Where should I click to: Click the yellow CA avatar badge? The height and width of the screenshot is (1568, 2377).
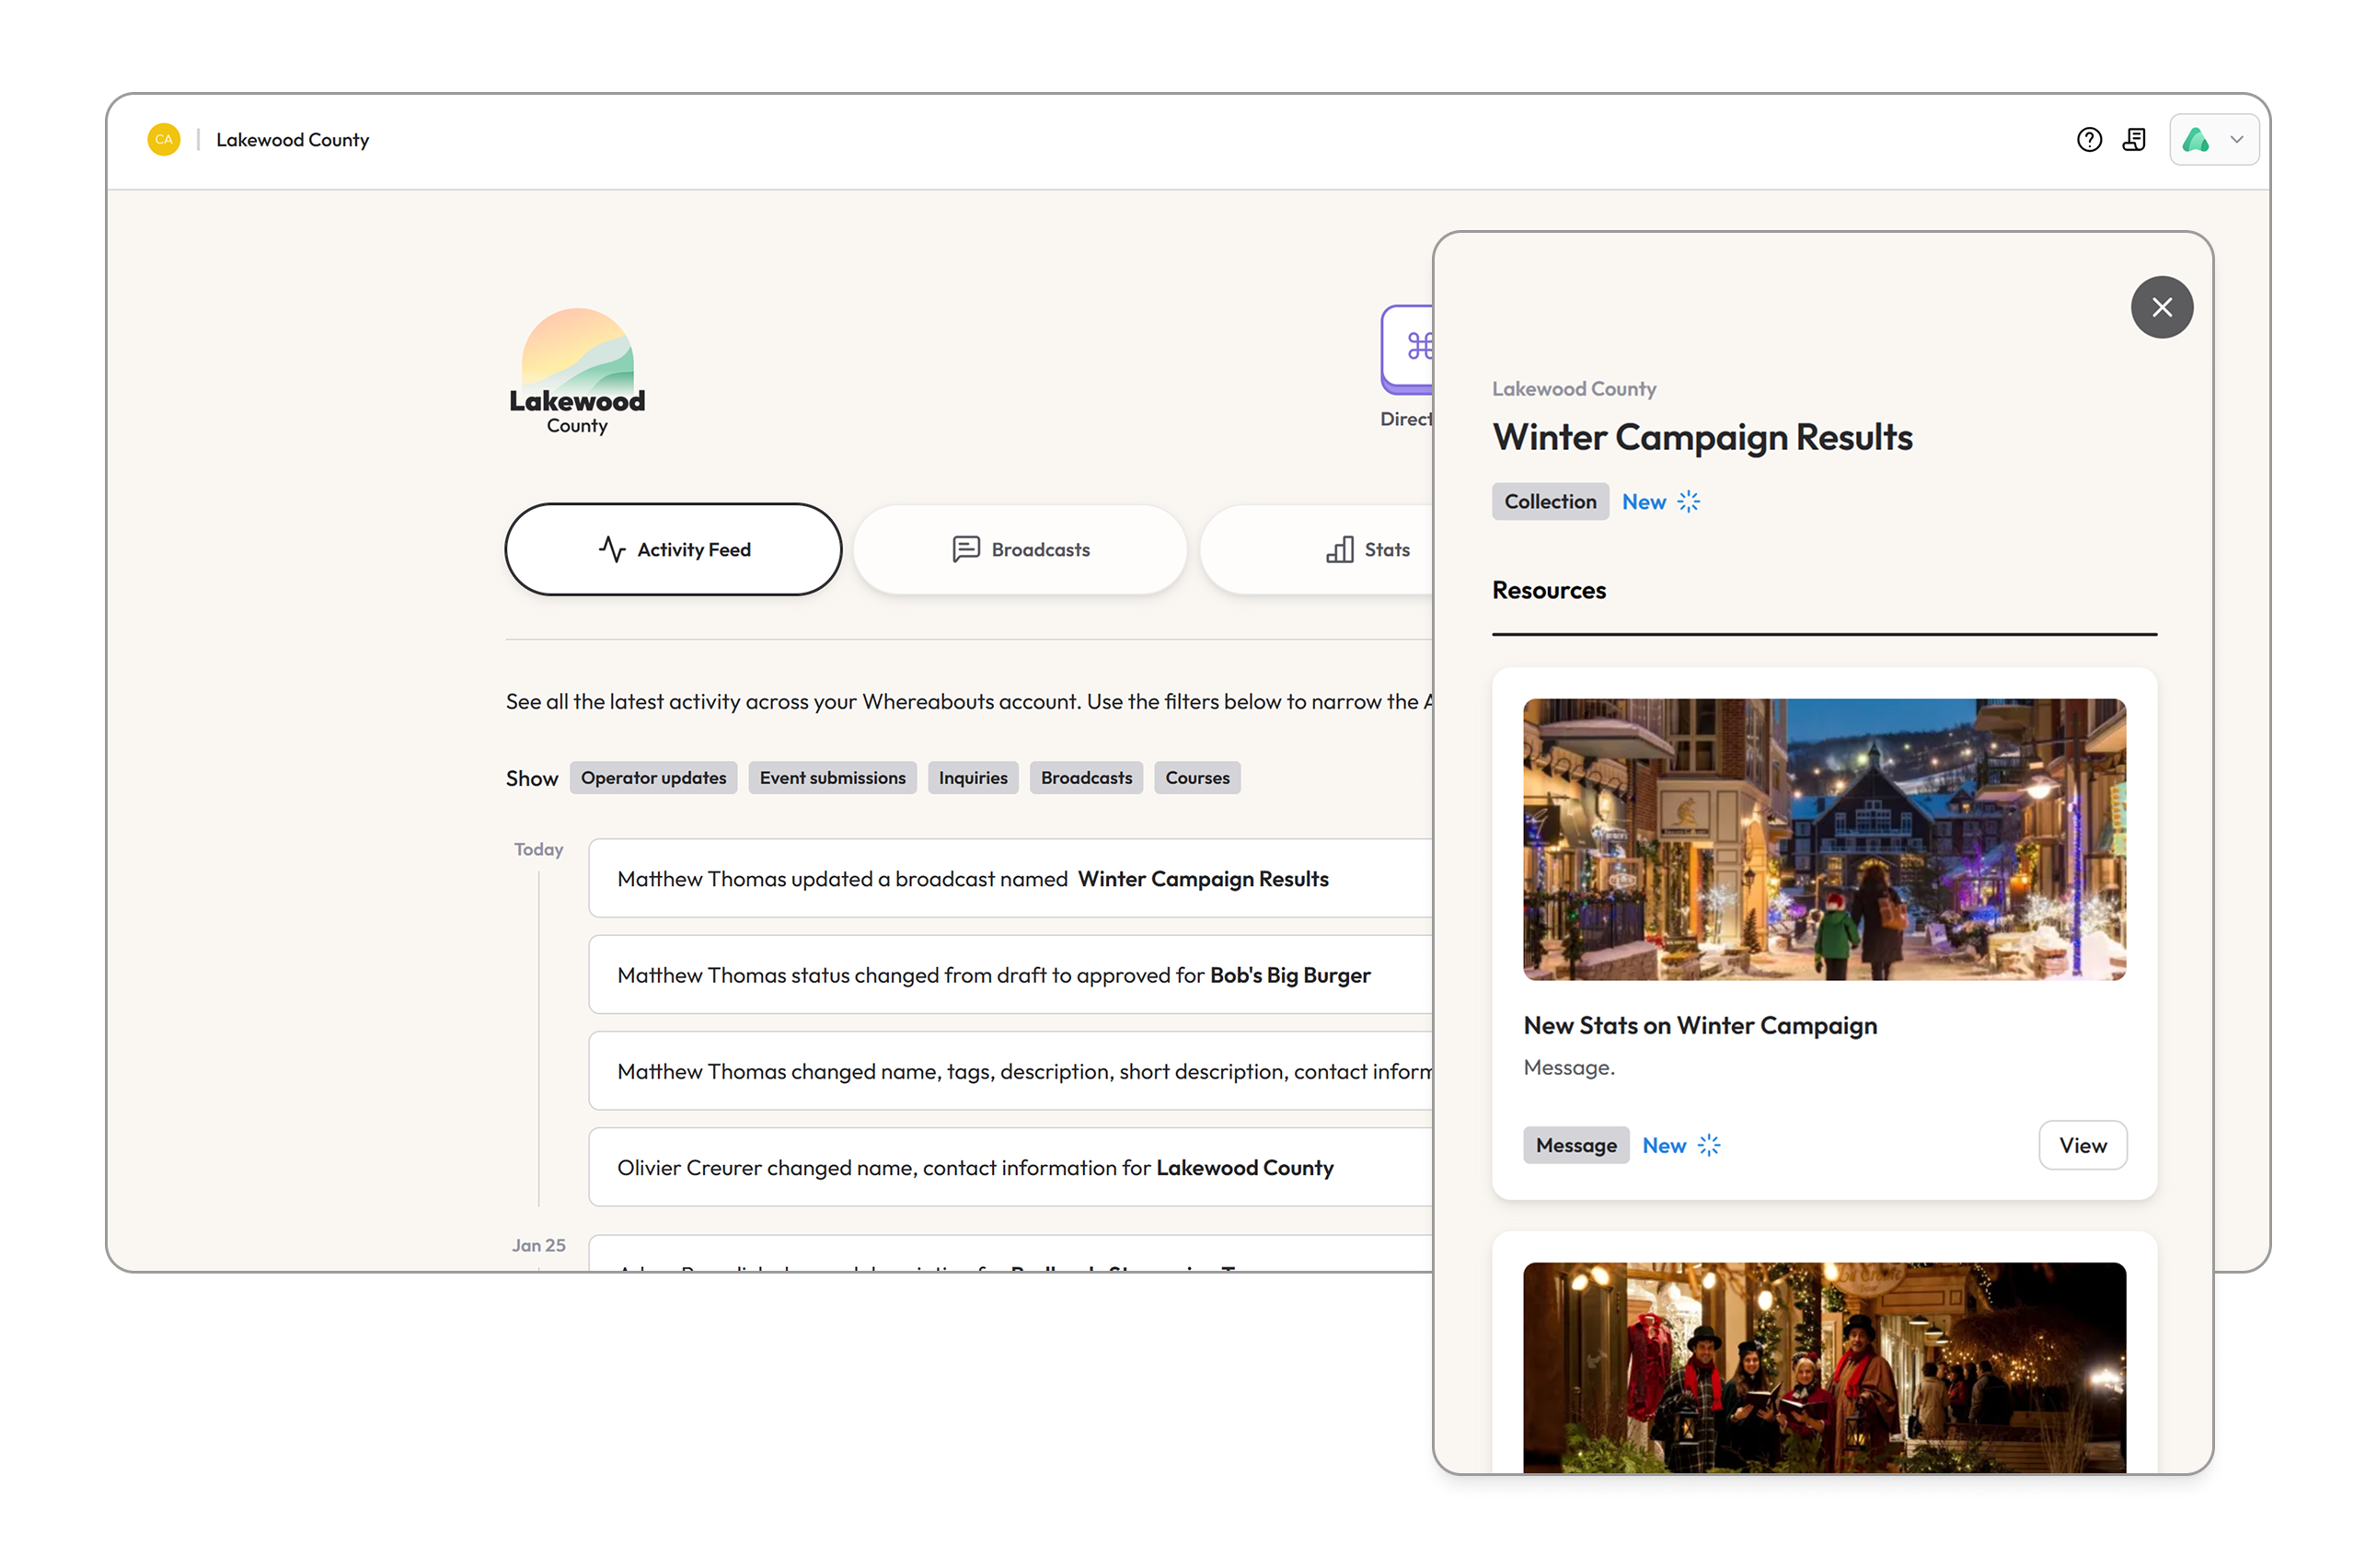[x=164, y=140]
